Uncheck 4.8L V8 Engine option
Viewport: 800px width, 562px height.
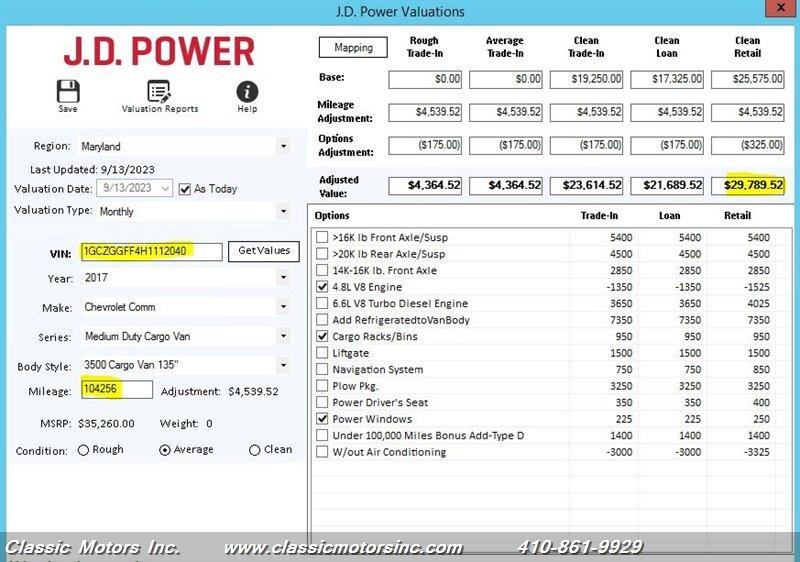pos(322,287)
